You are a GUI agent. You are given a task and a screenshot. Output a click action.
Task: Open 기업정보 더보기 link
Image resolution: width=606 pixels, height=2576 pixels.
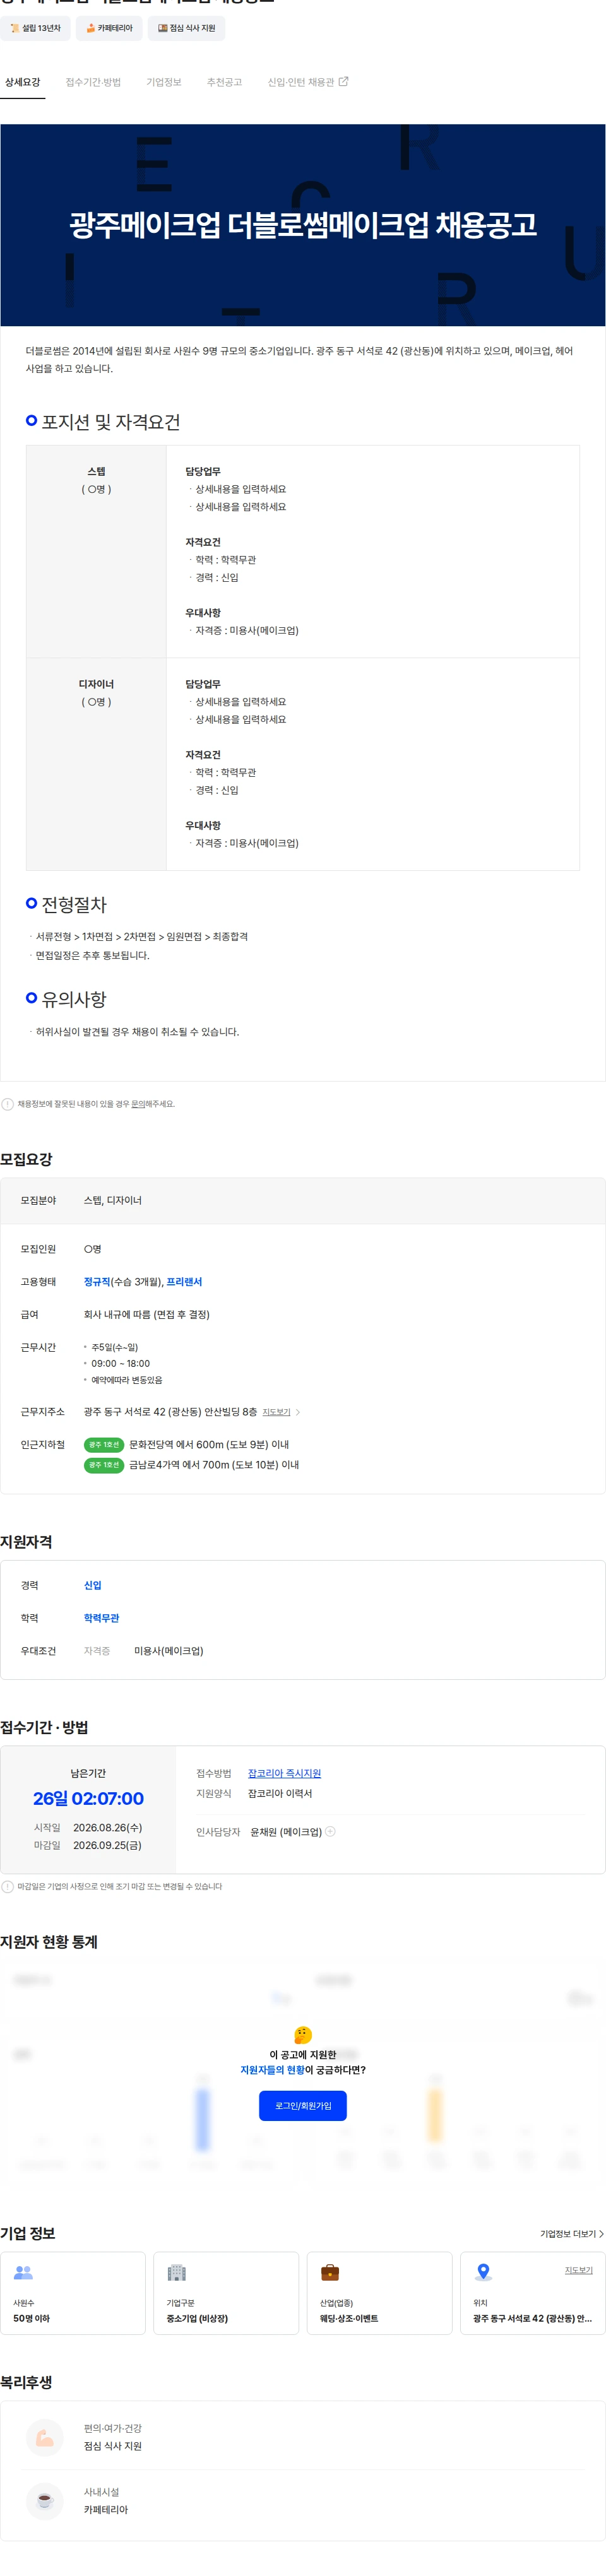(x=571, y=2234)
